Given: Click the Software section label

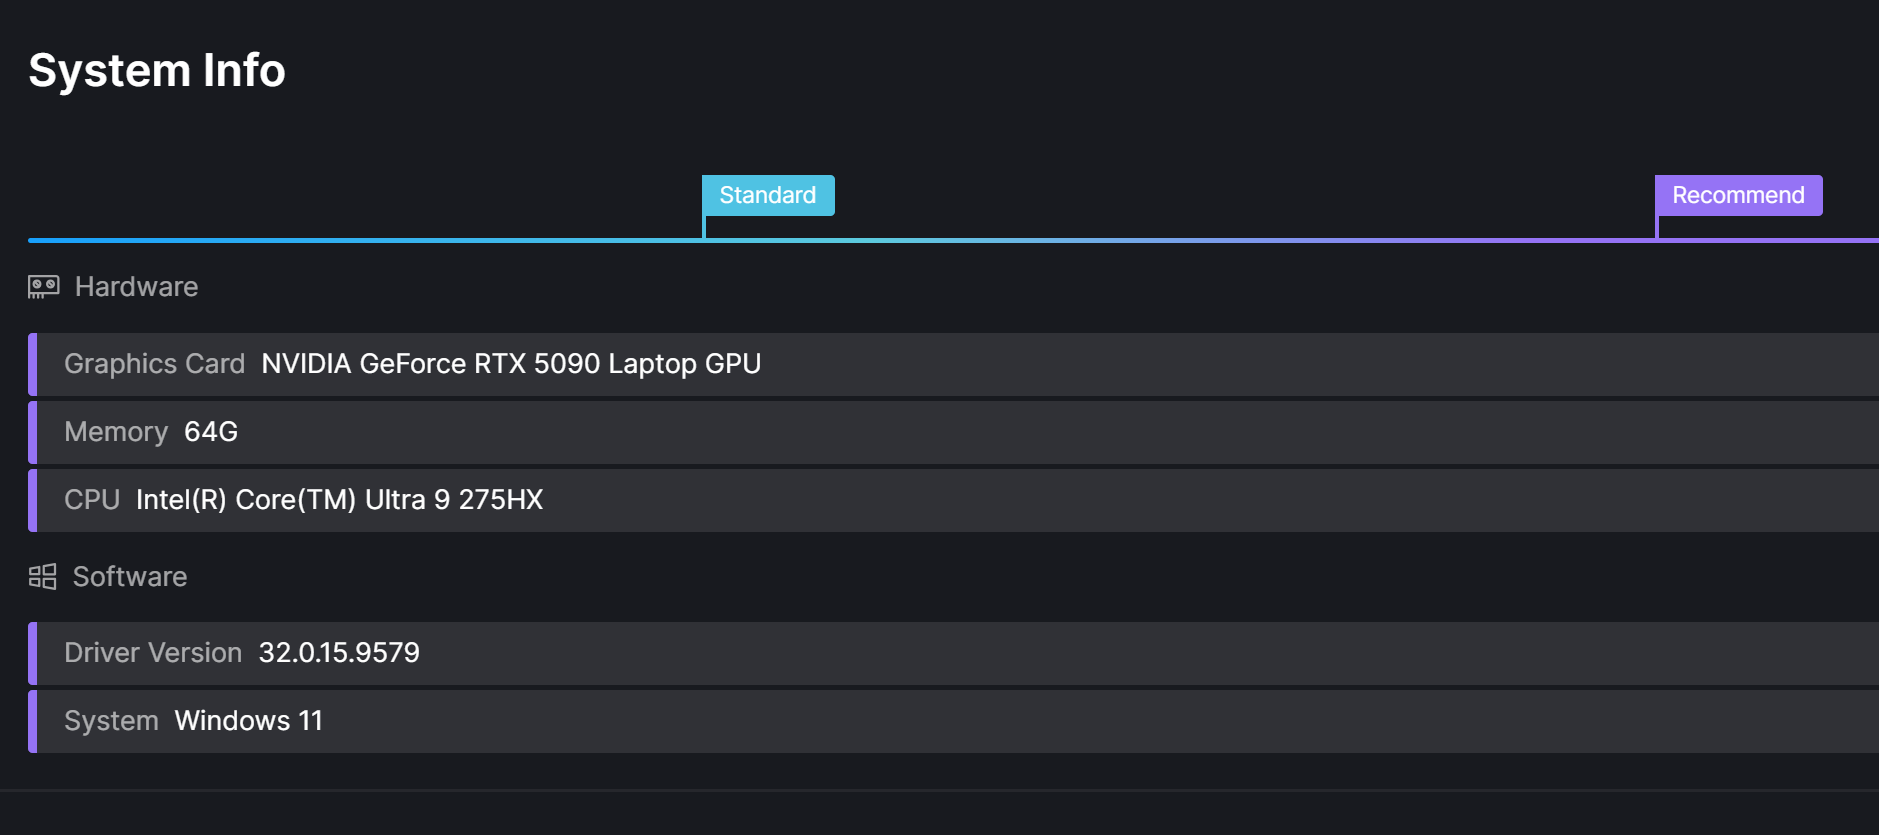Looking at the screenshot, I should [130, 577].
